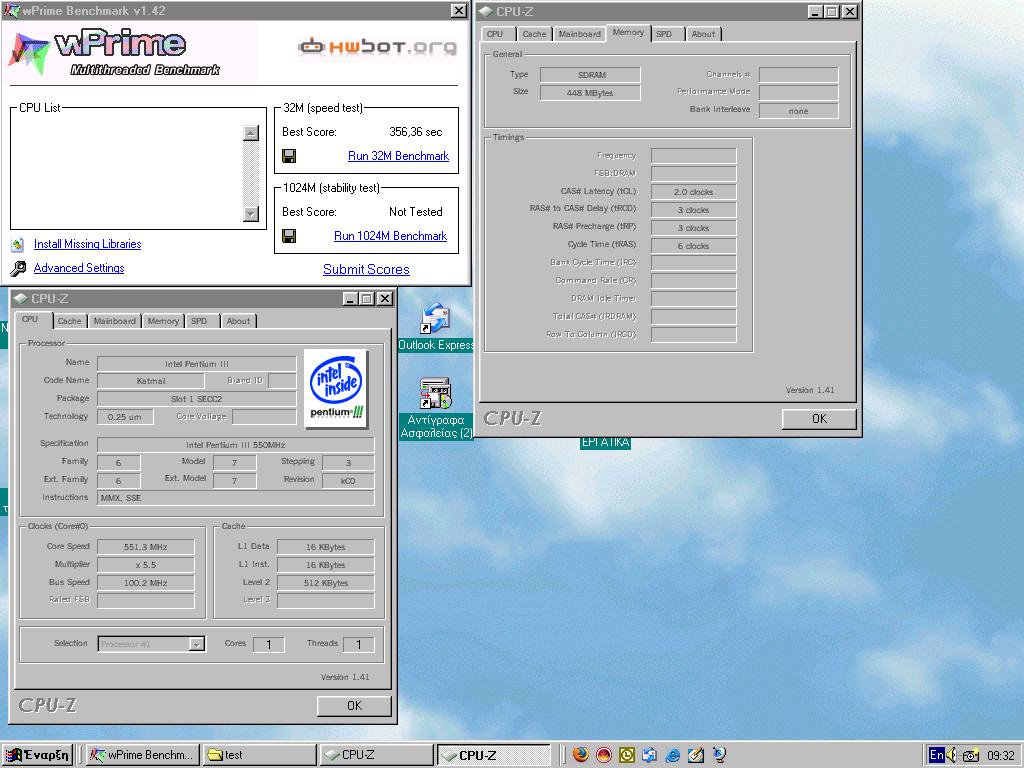
Task: Click the Run 32M Benchmark link
Action: (398, 156)
